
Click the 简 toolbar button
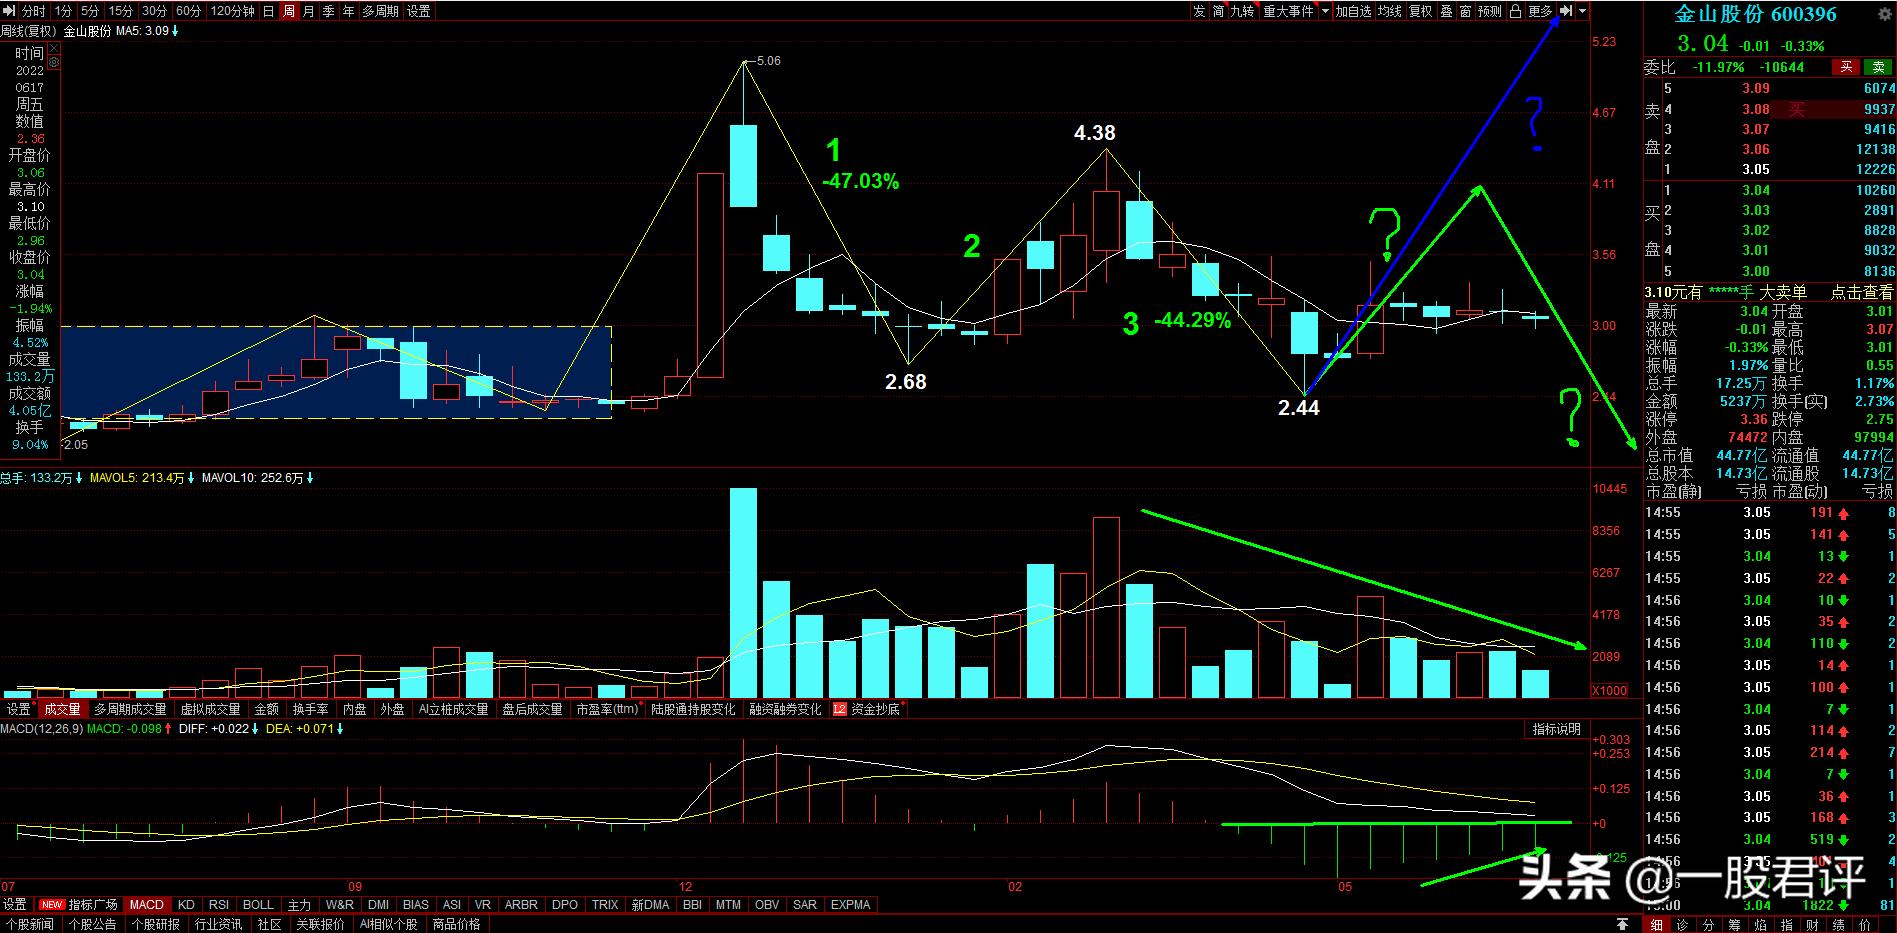click(1218, 11)
